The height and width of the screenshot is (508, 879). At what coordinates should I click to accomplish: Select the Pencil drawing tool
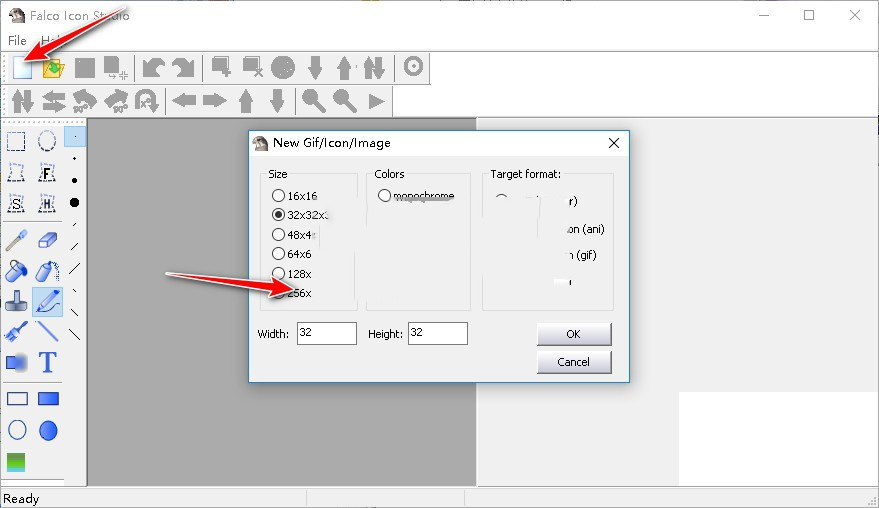click(48, 301)
